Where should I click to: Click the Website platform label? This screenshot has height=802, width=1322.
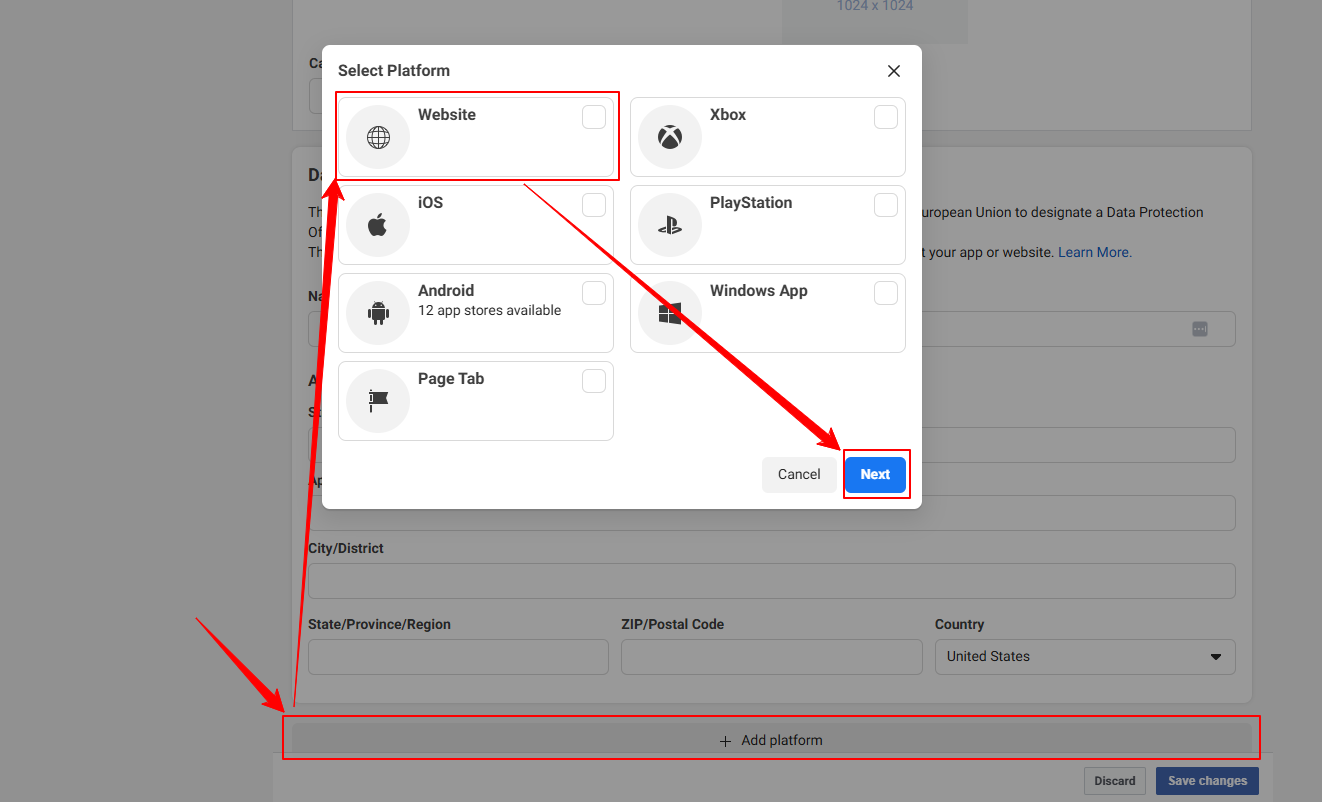point(447,115)
